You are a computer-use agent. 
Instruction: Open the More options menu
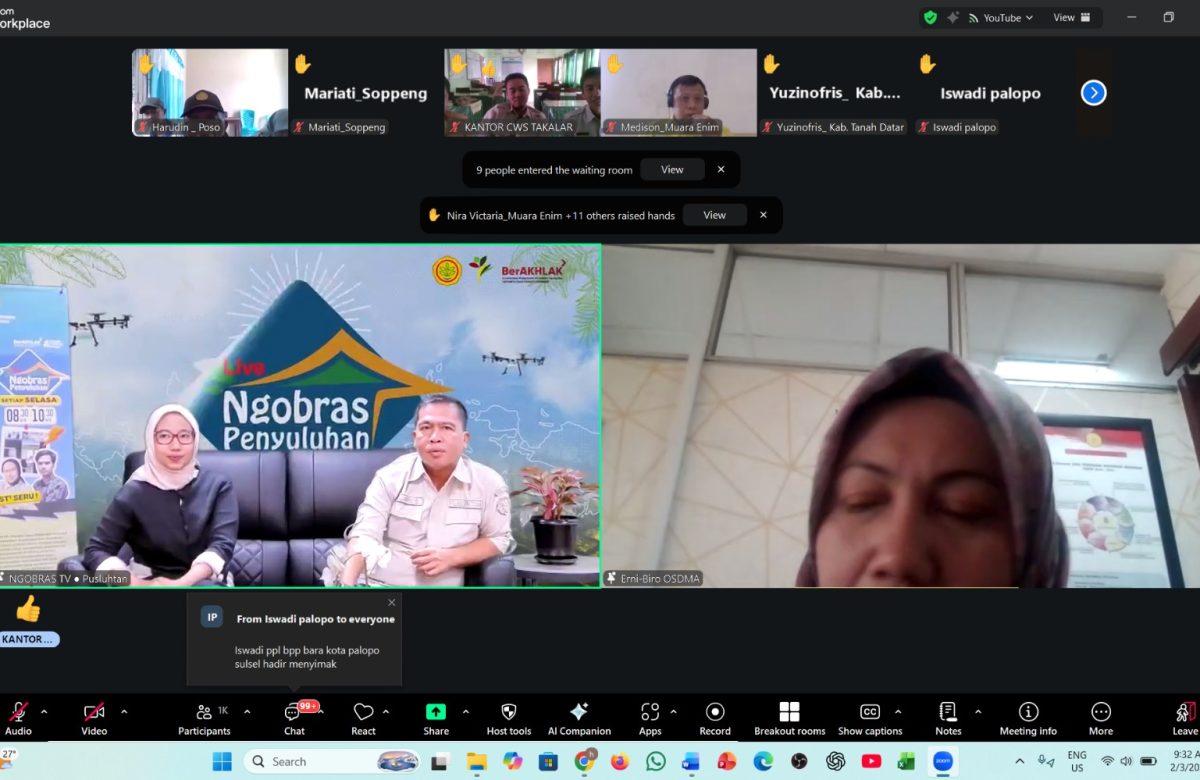point(1101,719)
